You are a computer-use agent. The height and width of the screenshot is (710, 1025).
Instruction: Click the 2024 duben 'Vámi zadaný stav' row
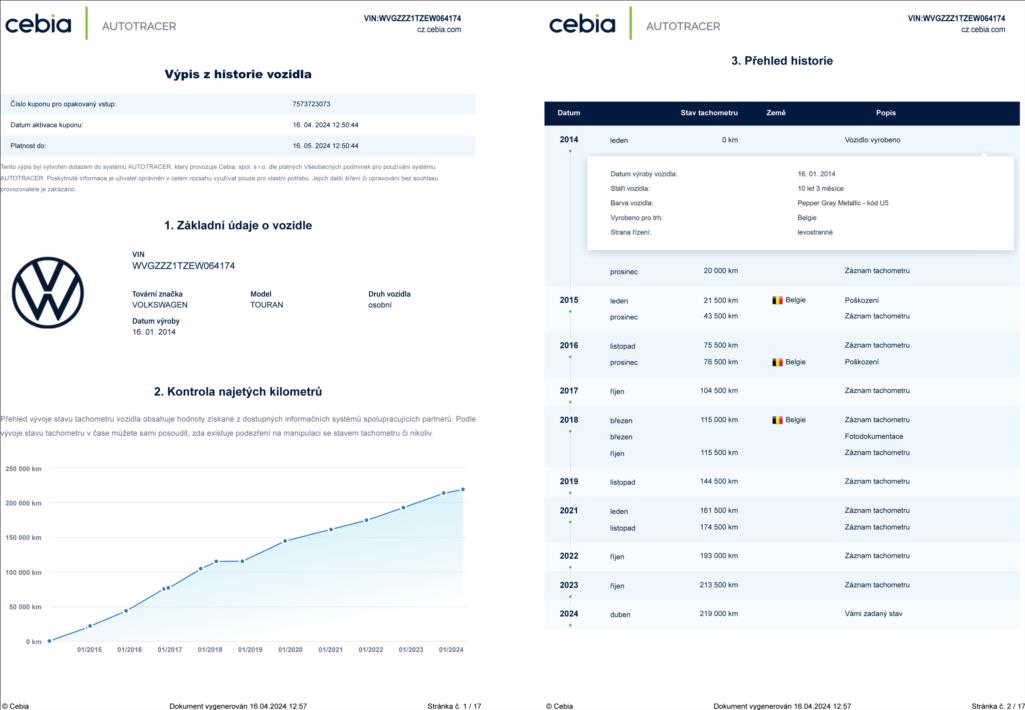tap(873, 614)
